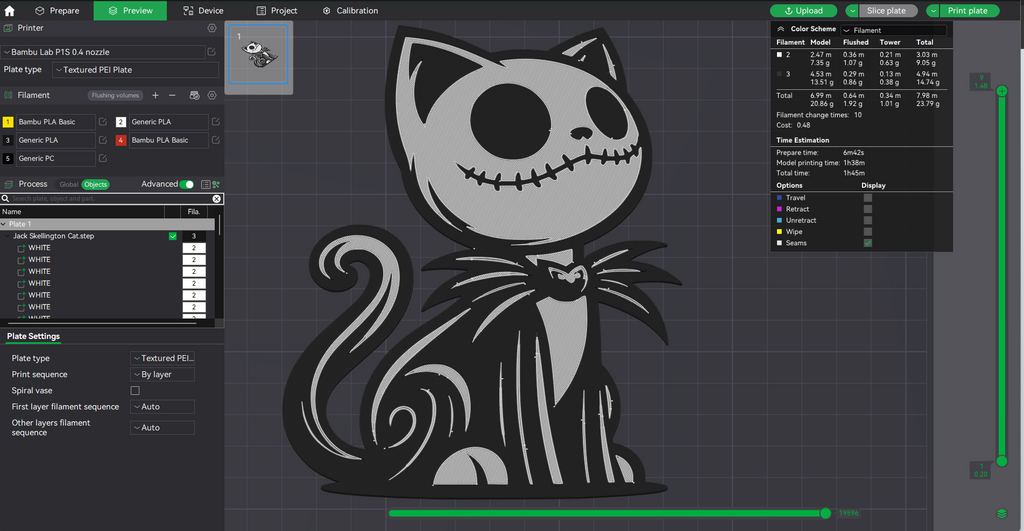Edit filament 1 Bambu PLA Basic preset
The height and width of the screenshot is (531, 1024).
pyautogui.click(x=103, y=122)
